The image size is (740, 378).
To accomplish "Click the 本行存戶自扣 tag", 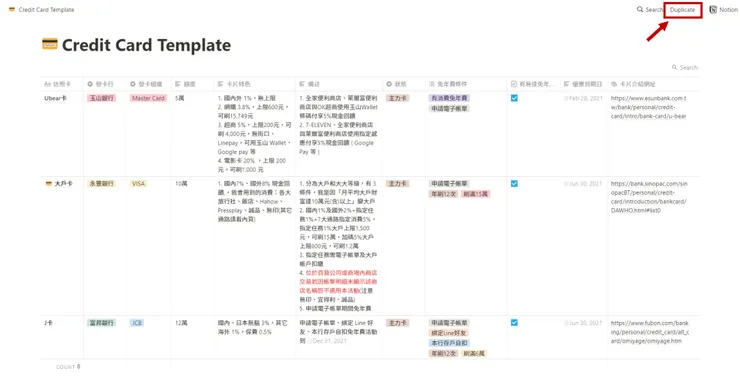I will (449, 343).
